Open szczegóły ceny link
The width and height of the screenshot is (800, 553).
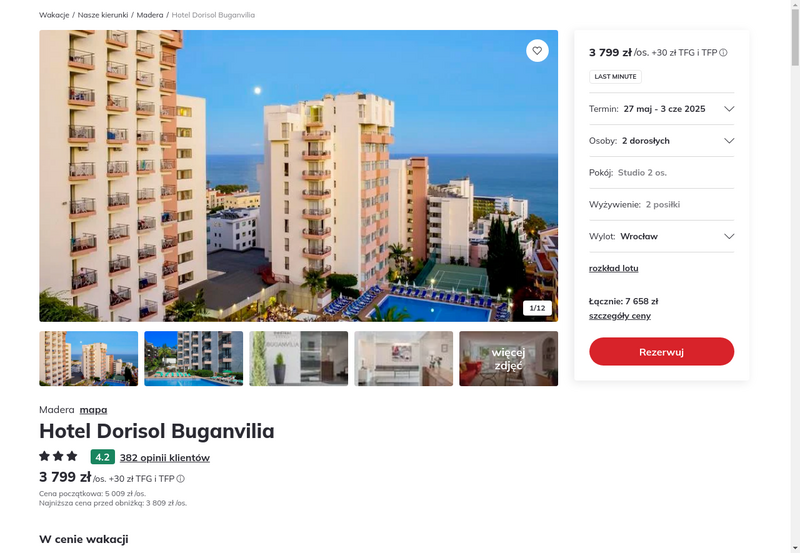(619, 316)
